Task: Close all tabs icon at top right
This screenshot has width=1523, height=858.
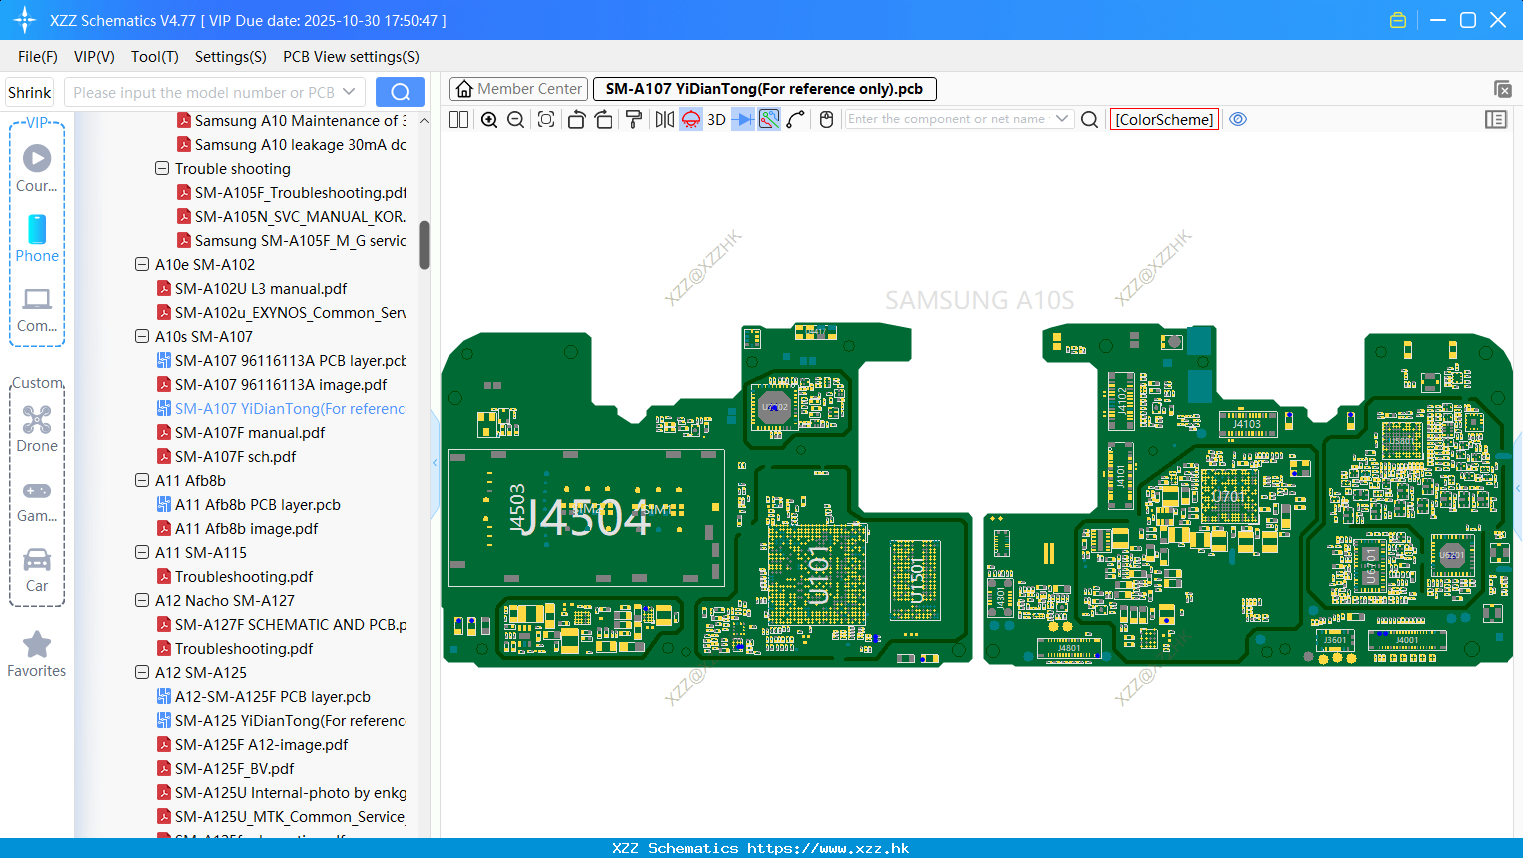Action: tap(1502, 89)
